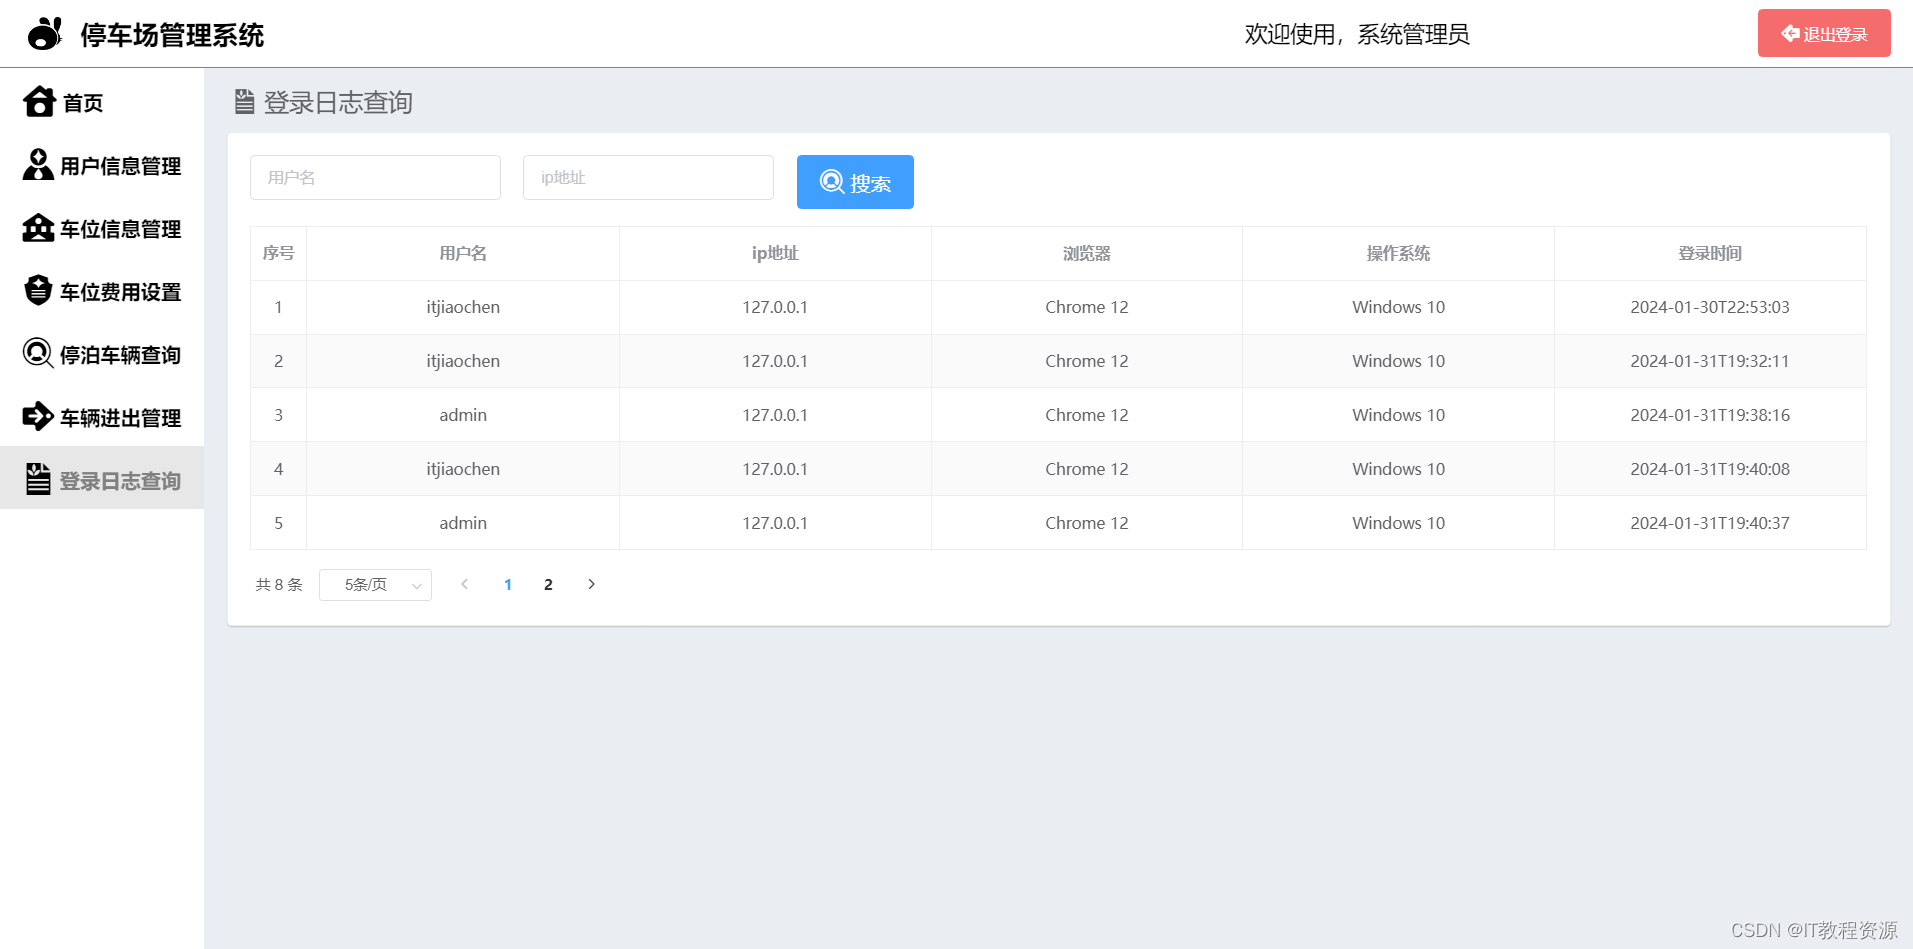This screenshot has height=949, width=1913.
Task: Click the 停车场管理系统 title
Action: tap(172, 35)
